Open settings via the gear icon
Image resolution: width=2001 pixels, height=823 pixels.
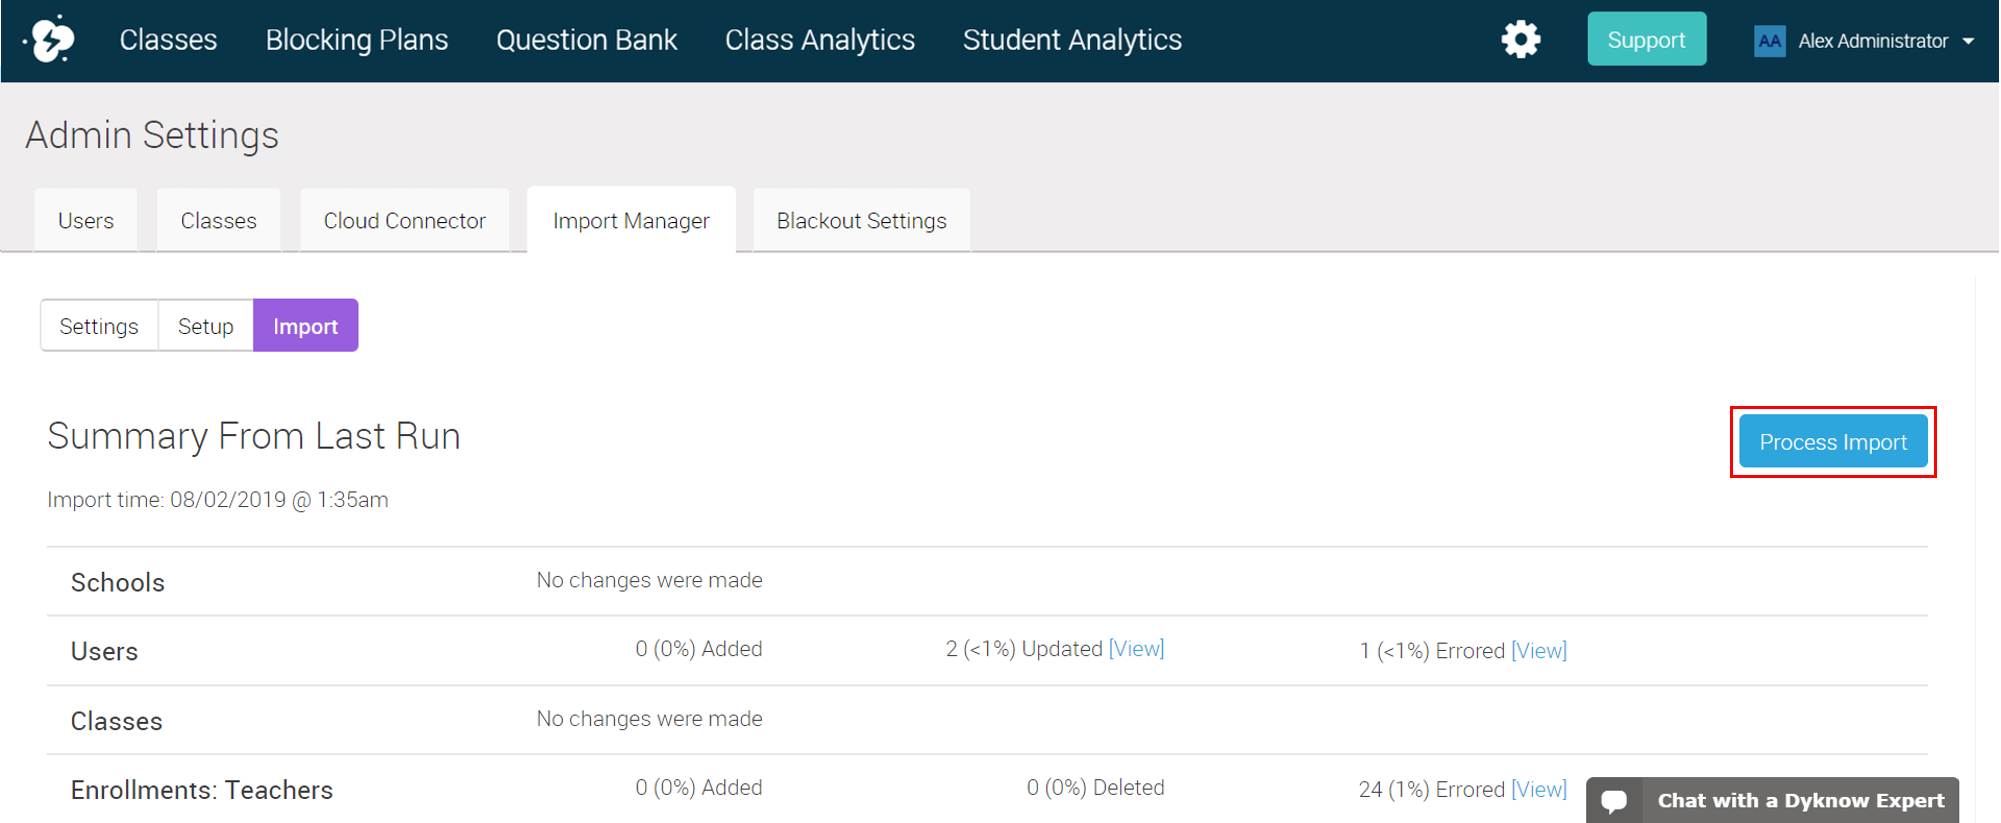click(x=1520, y=40)
